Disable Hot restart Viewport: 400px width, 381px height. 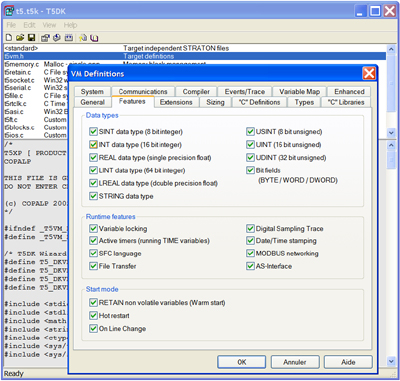pos(93,315)
